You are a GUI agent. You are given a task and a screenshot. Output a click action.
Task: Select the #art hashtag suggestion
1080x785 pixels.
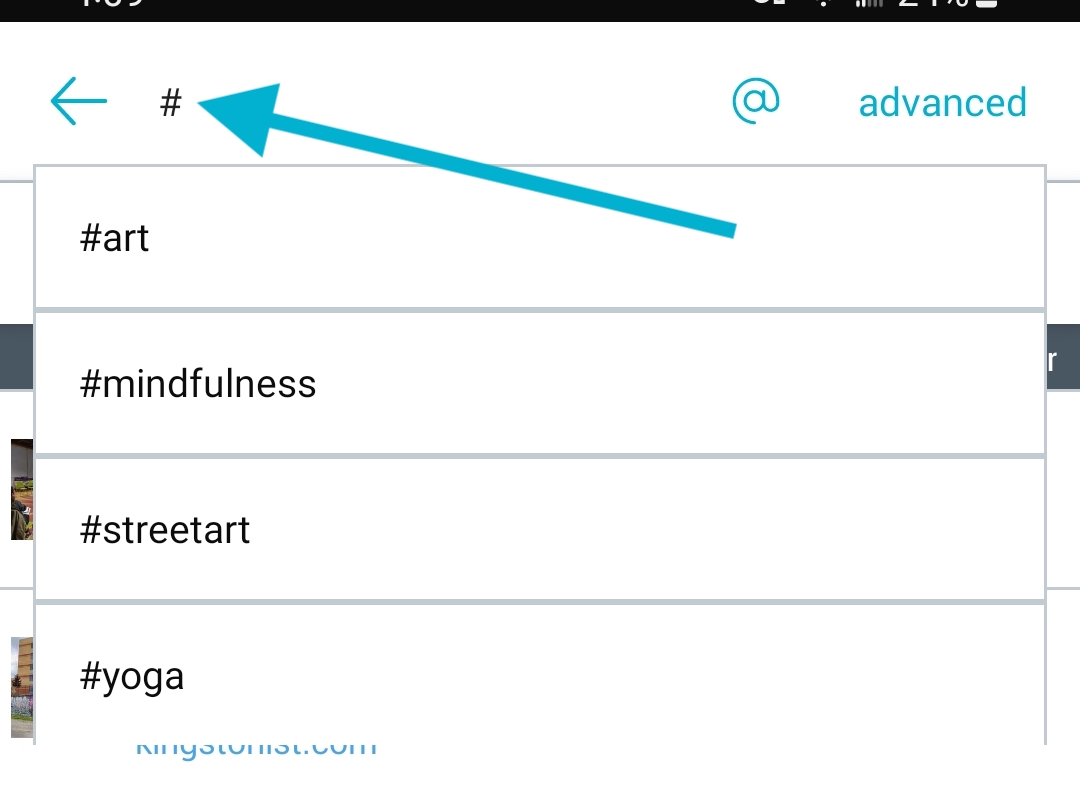point(540,238)
